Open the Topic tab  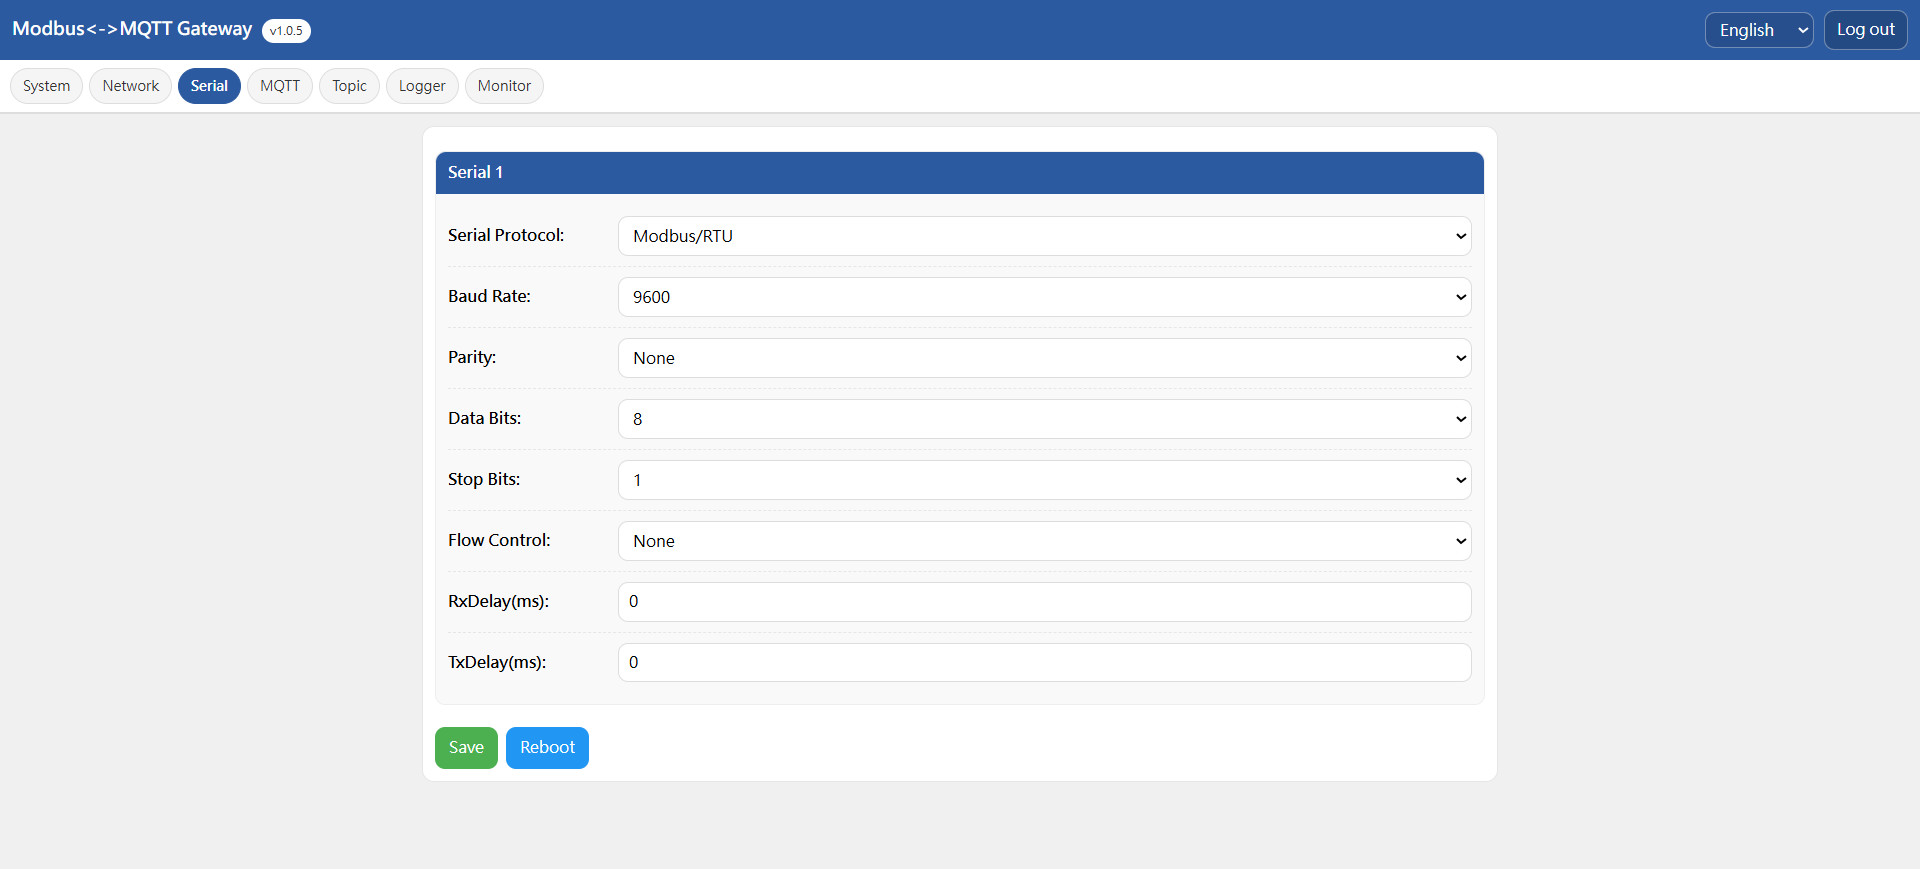coord(349,86)
